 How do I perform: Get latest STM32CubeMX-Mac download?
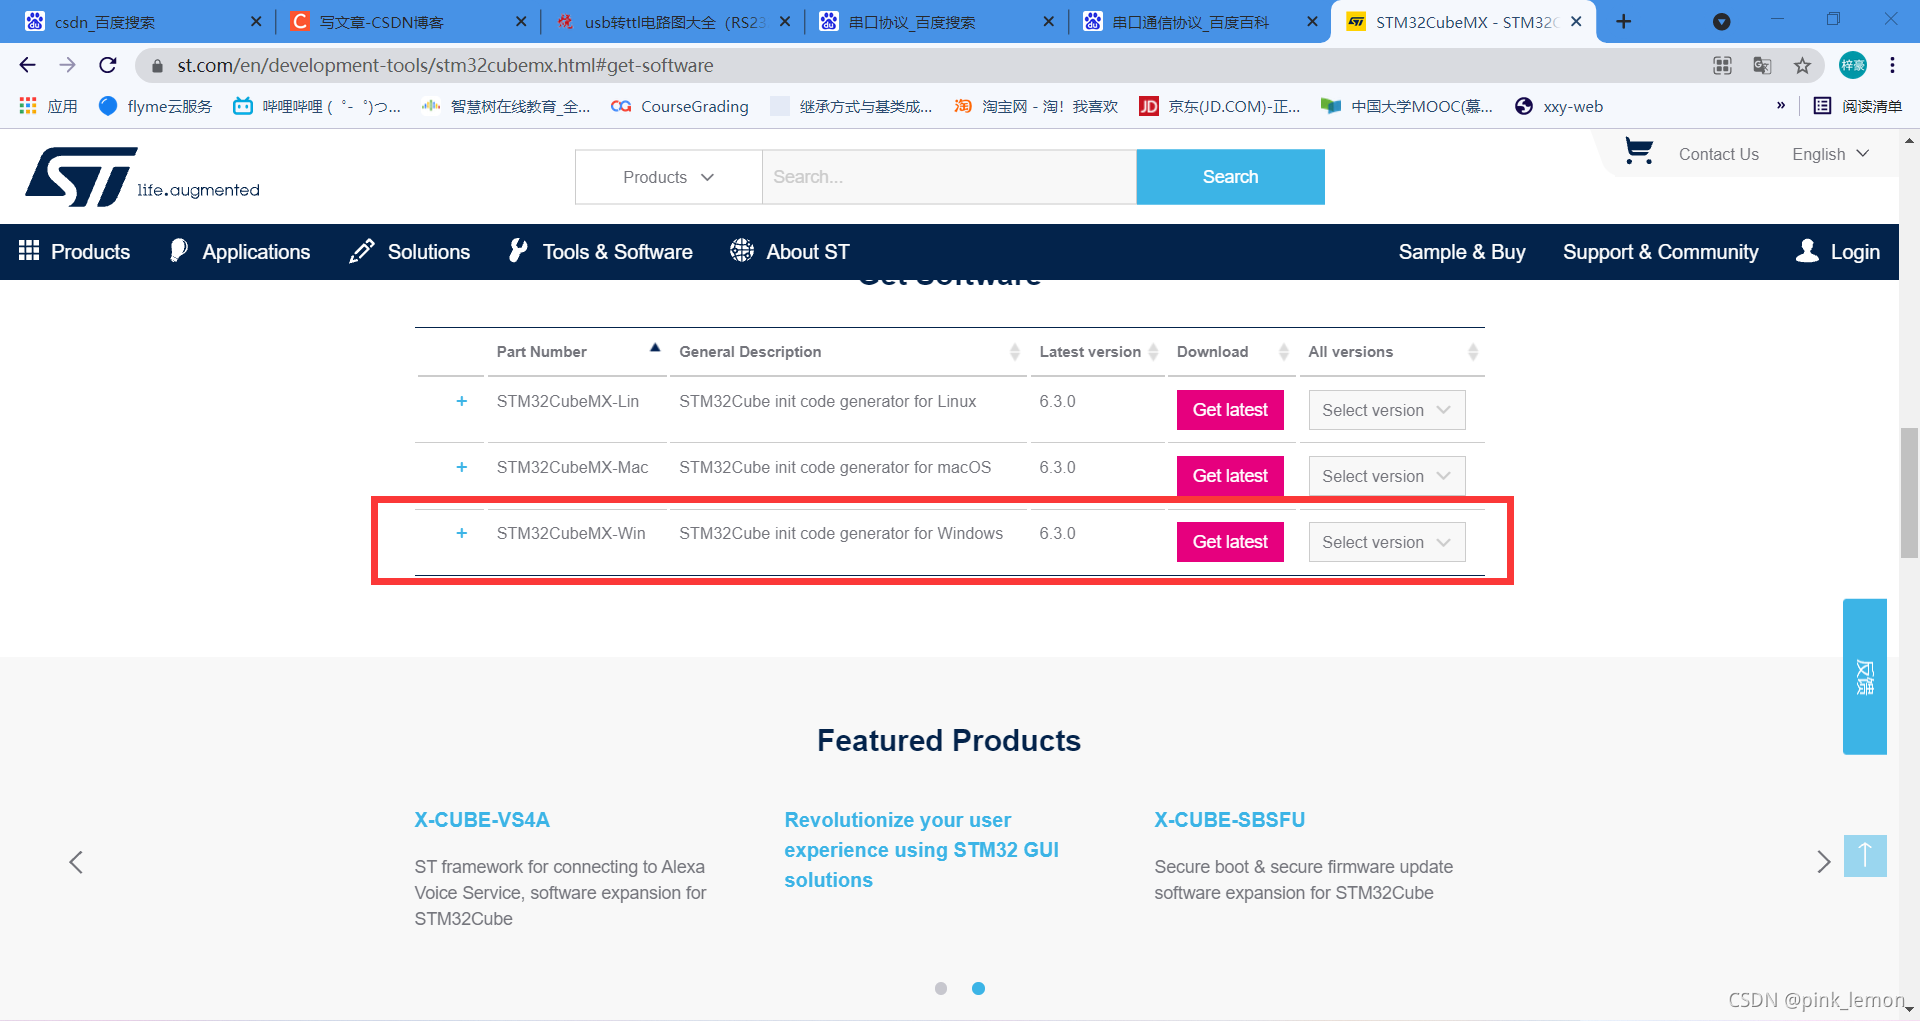point(1230,476)
